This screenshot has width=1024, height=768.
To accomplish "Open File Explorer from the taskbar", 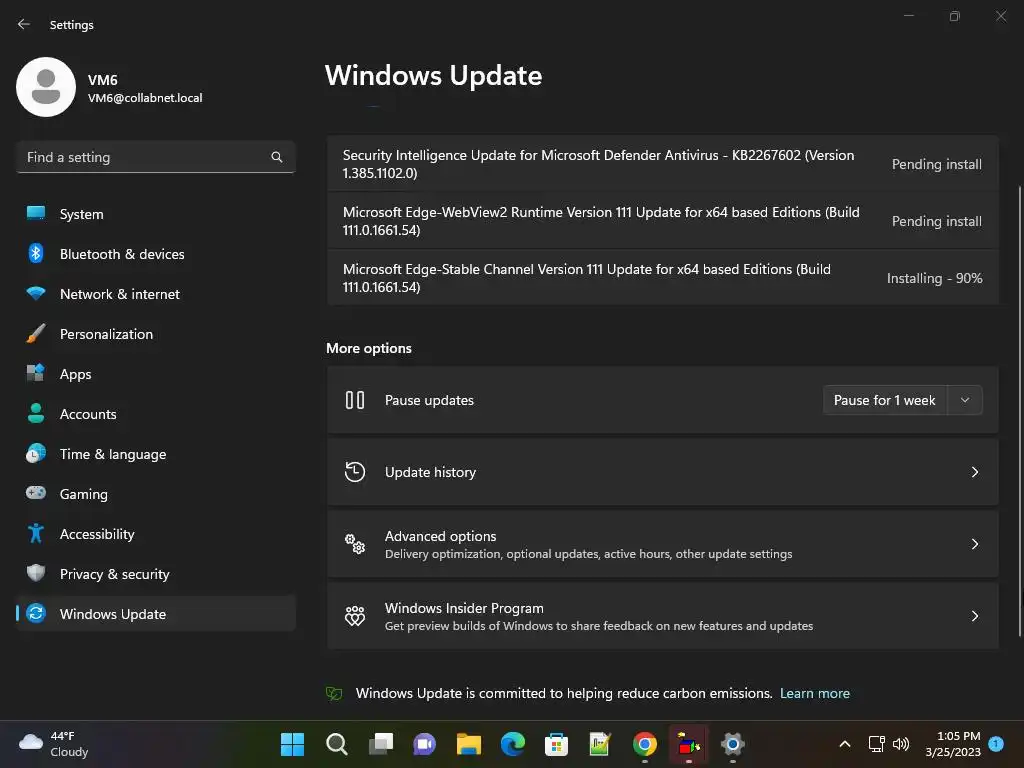I will (468, 744).
